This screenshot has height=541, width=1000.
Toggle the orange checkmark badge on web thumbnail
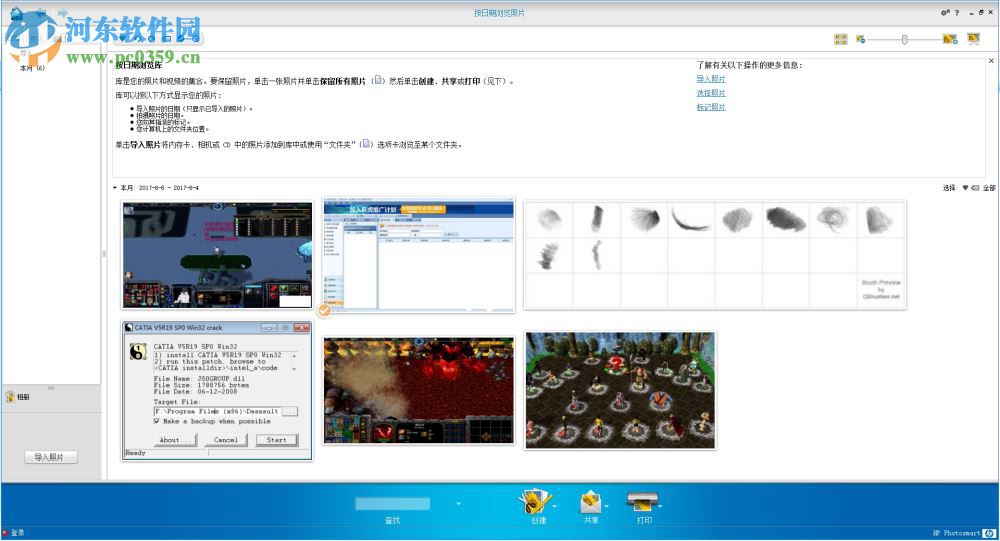tap(325, 311)
